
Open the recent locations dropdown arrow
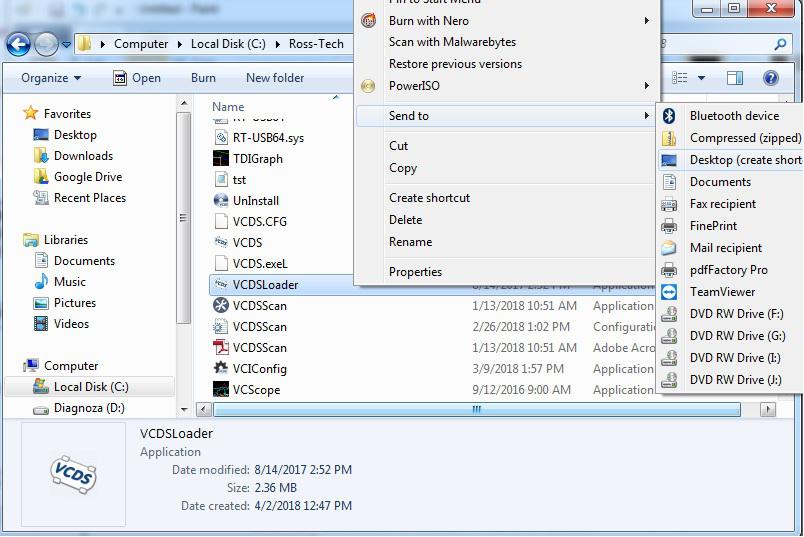coord(66,45)
